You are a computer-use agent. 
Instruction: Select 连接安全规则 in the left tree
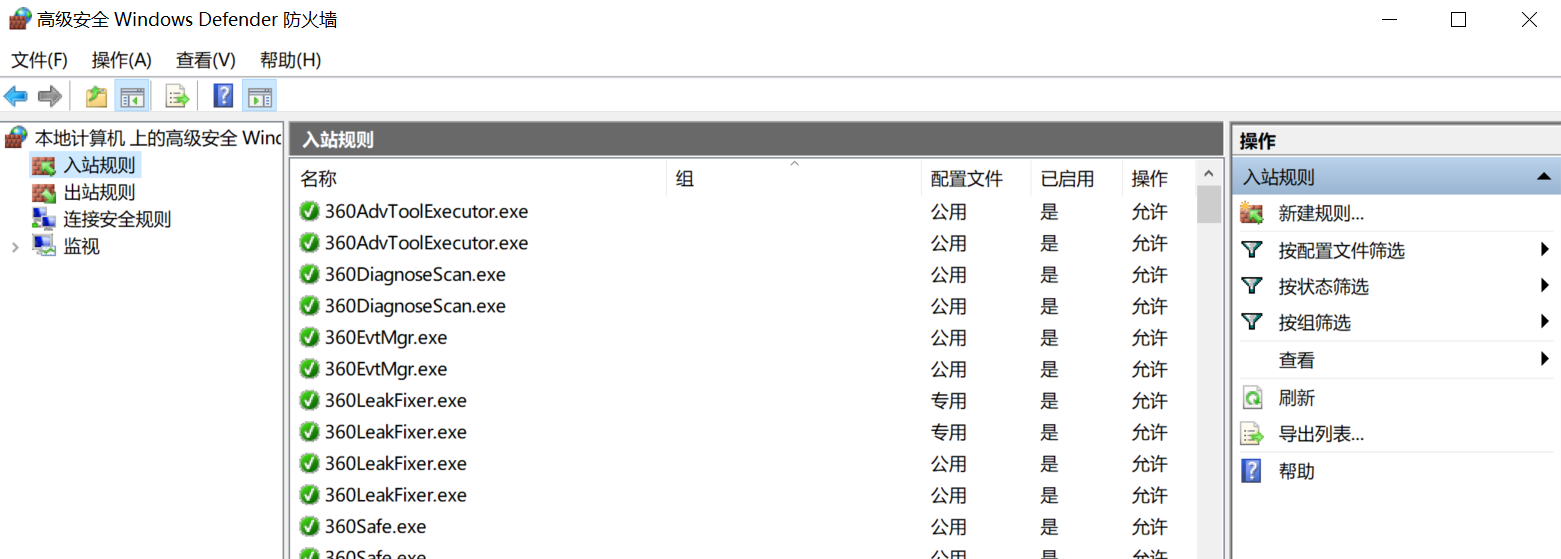coord(117,219)
